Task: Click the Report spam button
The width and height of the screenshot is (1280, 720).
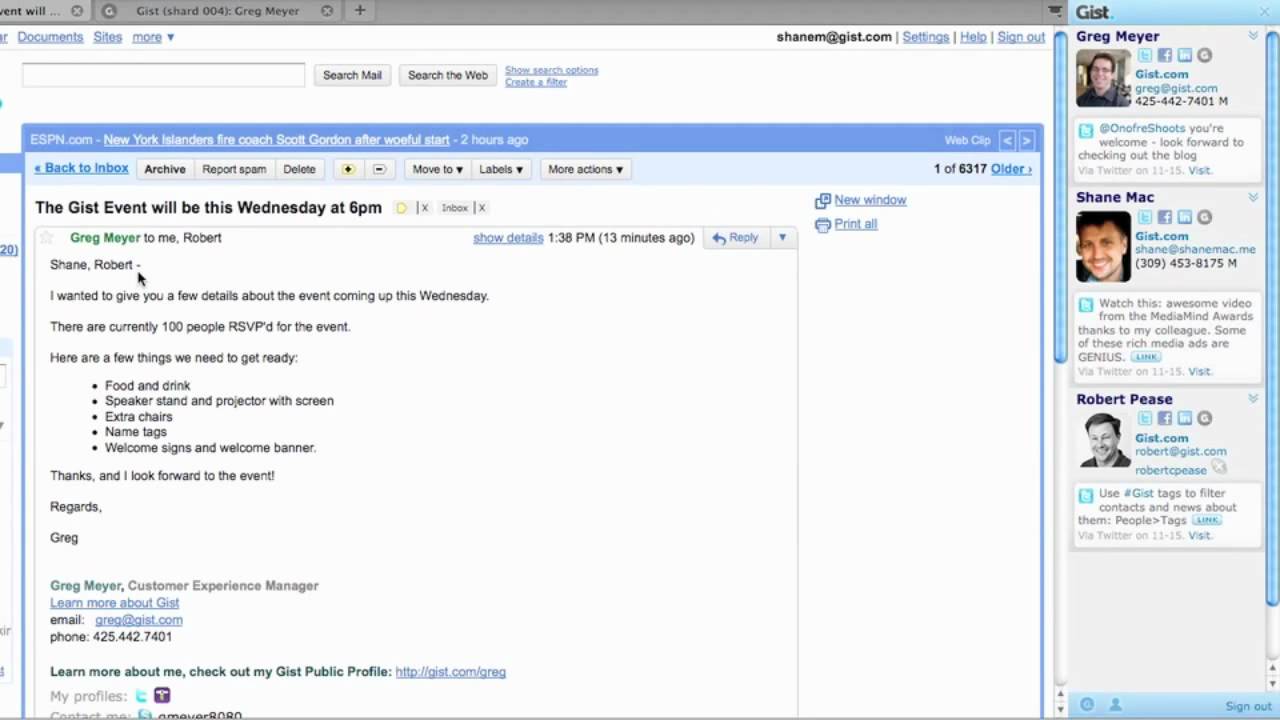Action: [x=234, y=169]
